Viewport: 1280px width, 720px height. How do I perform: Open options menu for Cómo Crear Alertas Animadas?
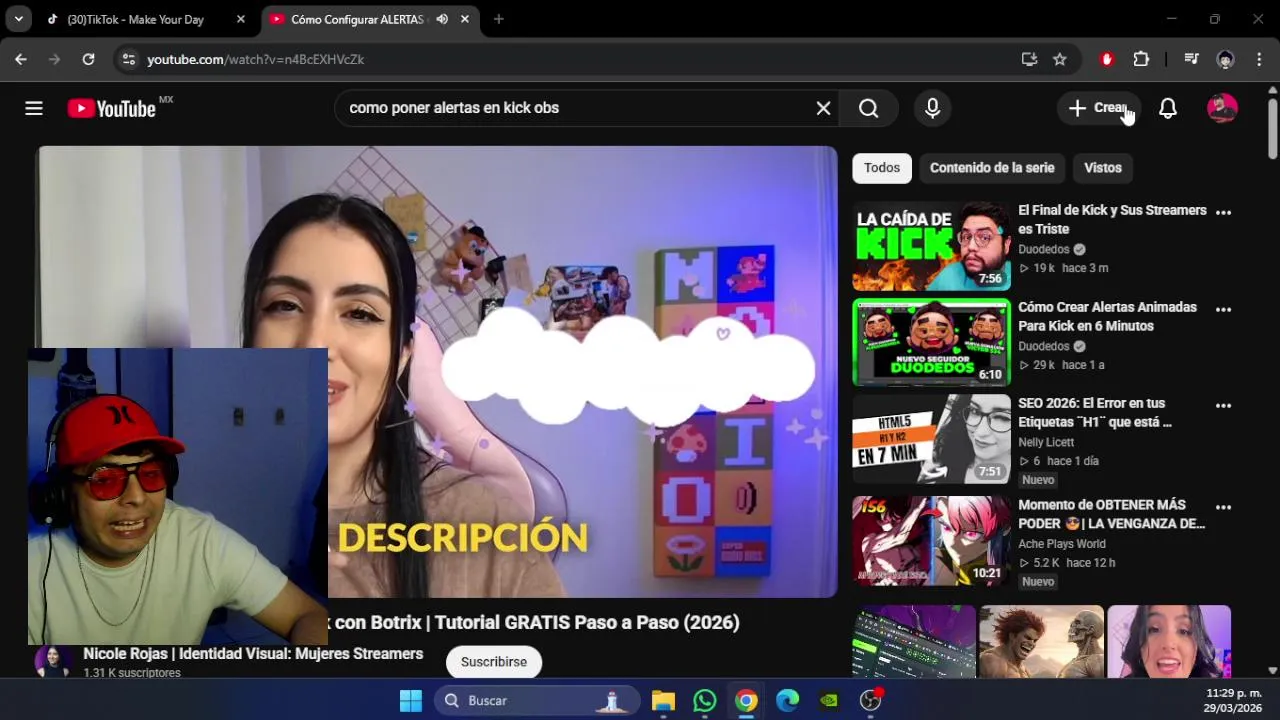[x=1223, y=309]
